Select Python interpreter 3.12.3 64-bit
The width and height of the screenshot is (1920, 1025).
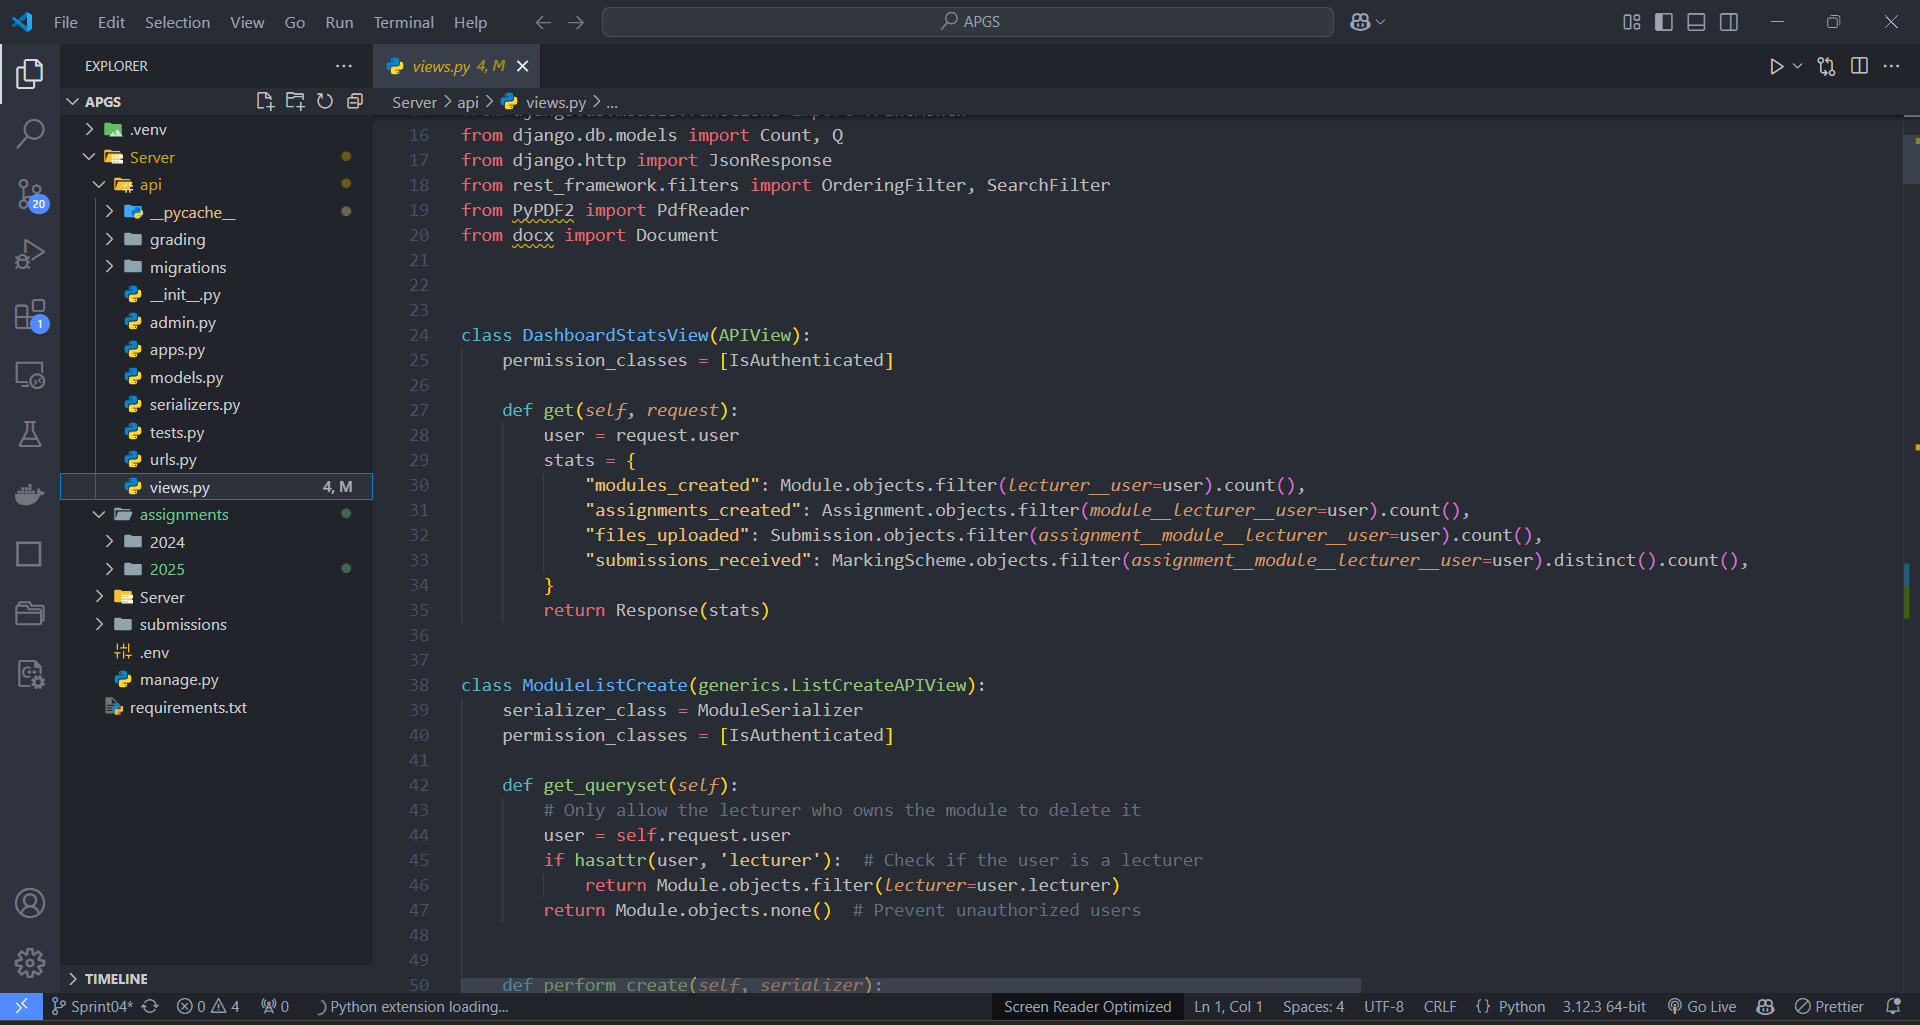point(1604,1006)
